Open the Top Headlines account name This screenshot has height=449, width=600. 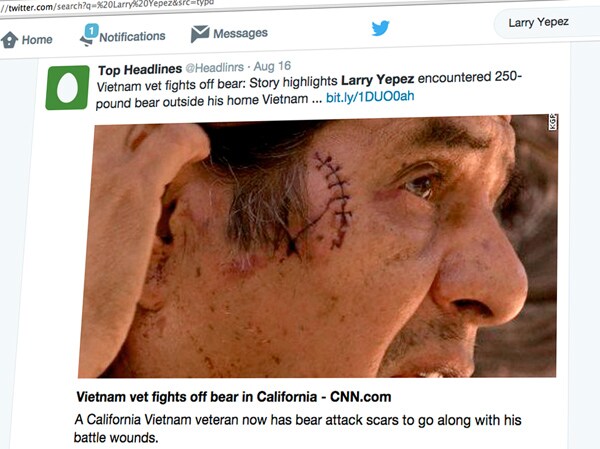point(139,70)
